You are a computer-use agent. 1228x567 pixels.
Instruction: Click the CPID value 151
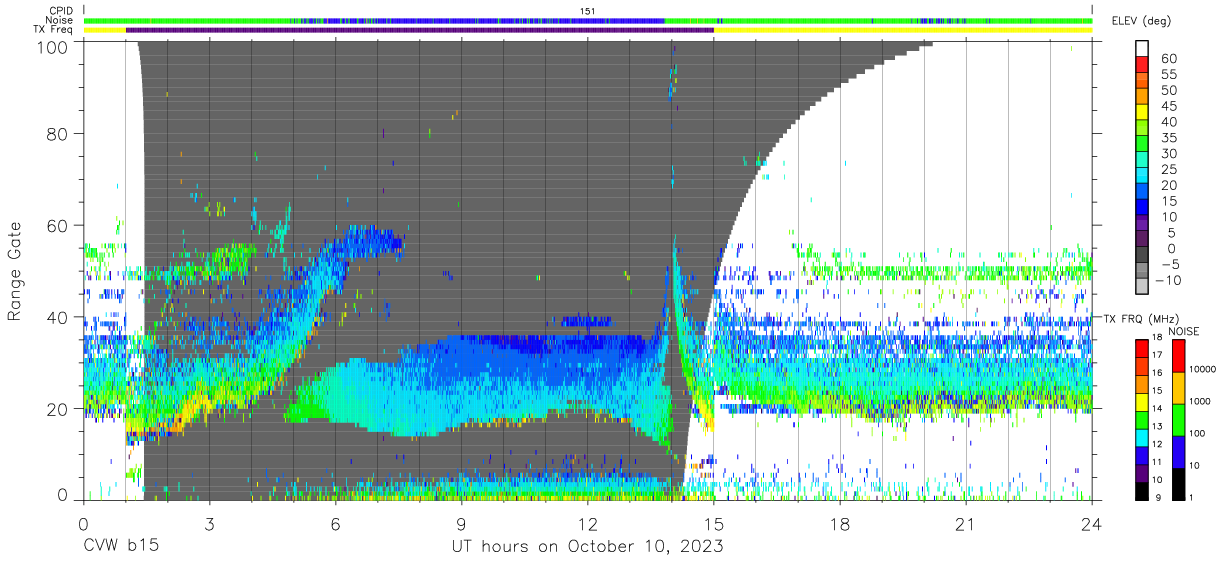[x=588, y=11]
